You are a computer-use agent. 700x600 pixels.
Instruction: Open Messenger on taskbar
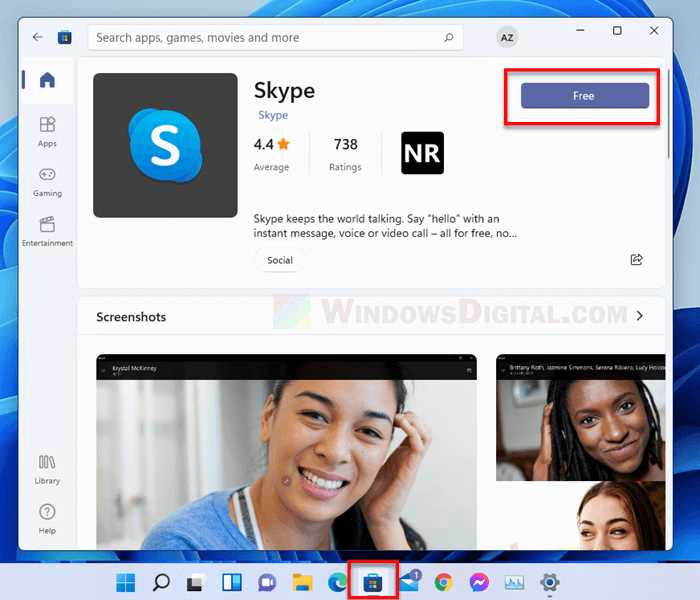pos(479,583)
